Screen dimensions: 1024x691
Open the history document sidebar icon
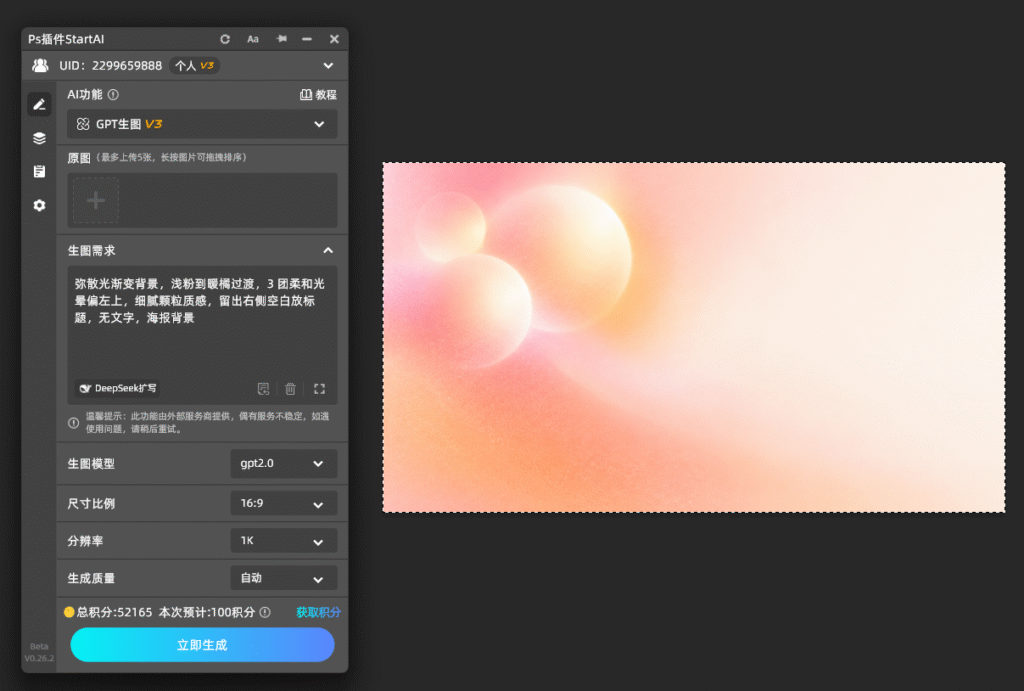[39, 171]
